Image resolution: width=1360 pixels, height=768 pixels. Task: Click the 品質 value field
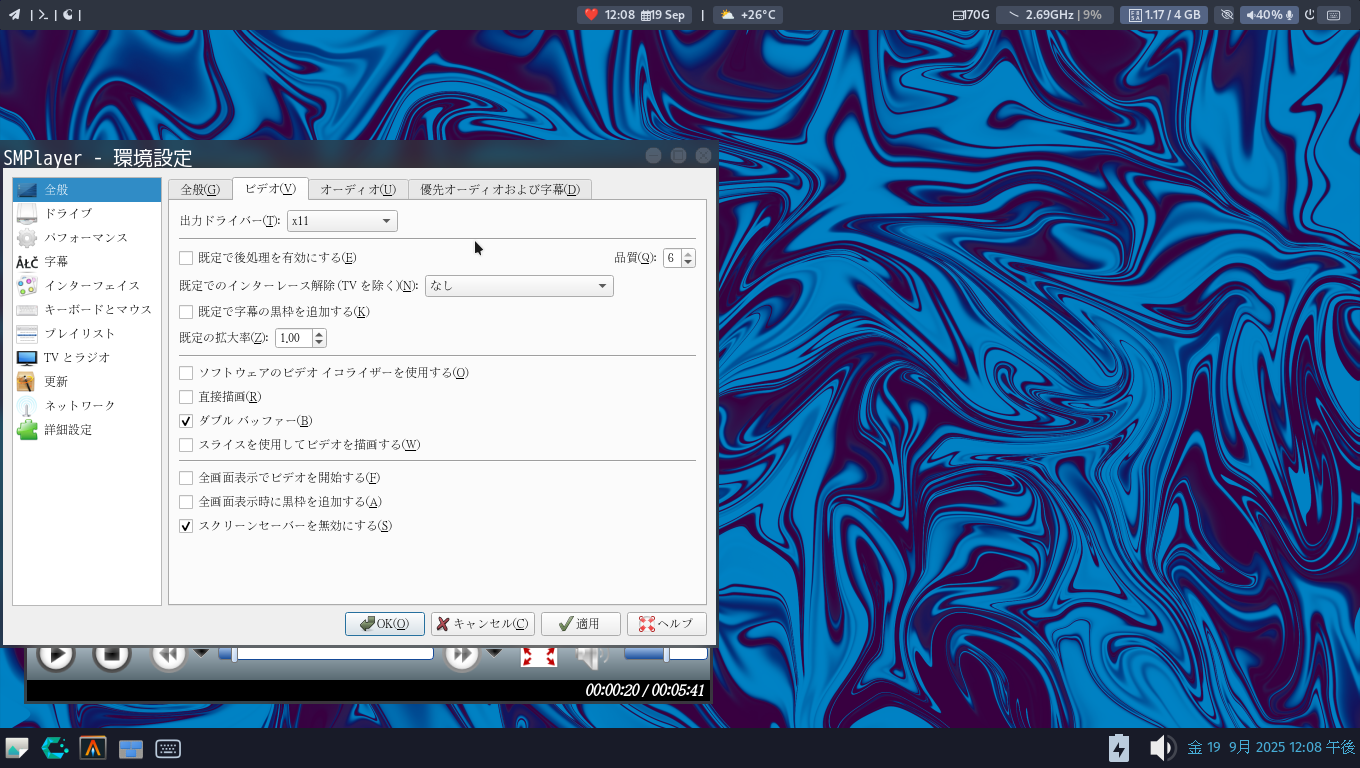[x=672, y=258]
